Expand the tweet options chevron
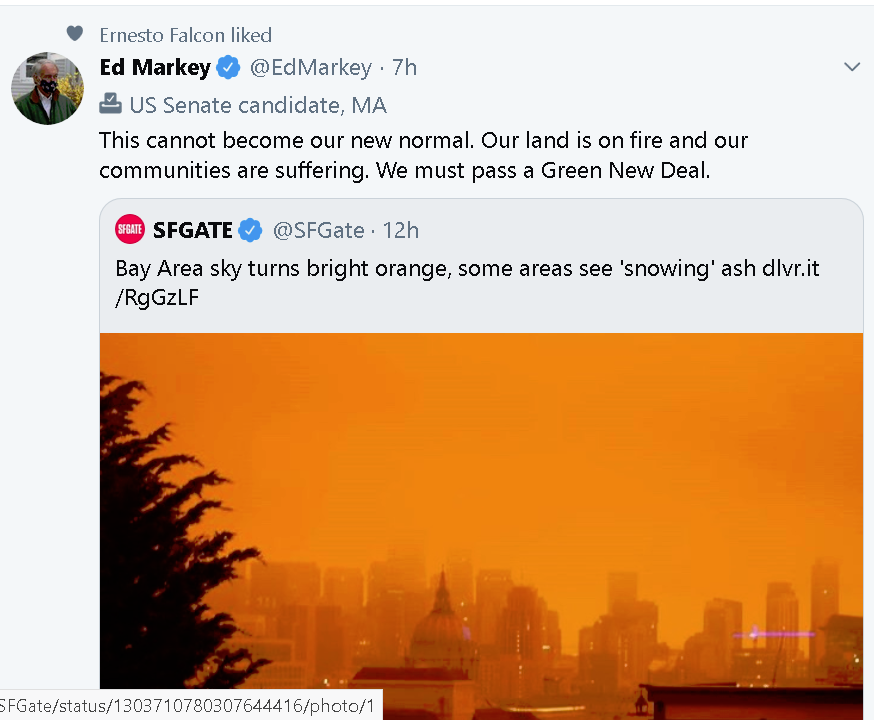 coord(852,67)
